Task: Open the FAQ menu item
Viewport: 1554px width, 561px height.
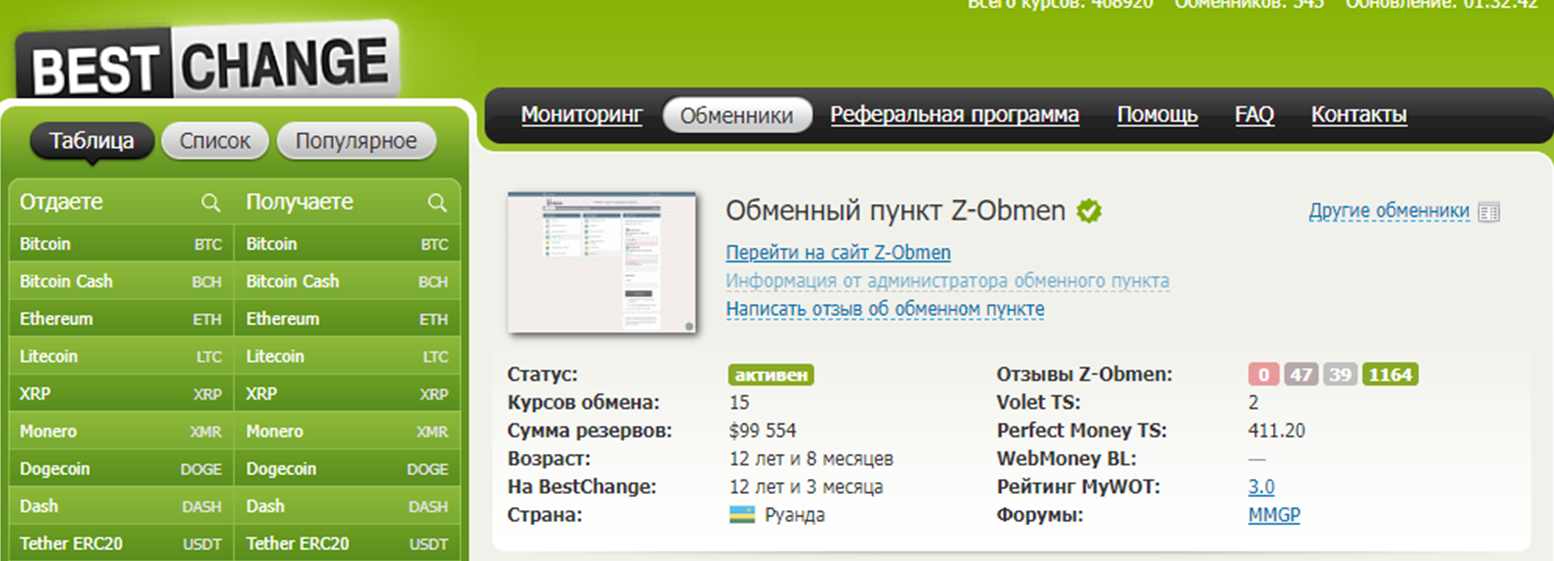Action: click(1254, 115)
